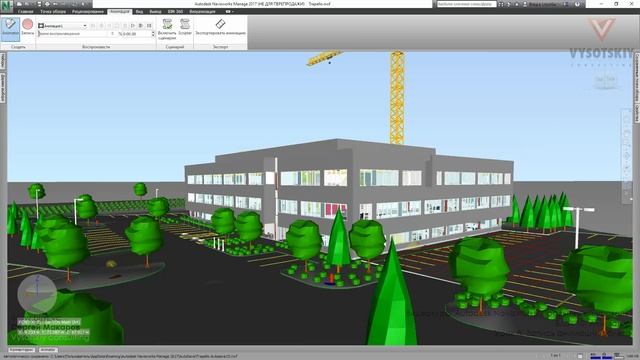Screen dimensions: 640x360
Task: Click the Look Around tool in navigation bar
Action: click(627, 167)
